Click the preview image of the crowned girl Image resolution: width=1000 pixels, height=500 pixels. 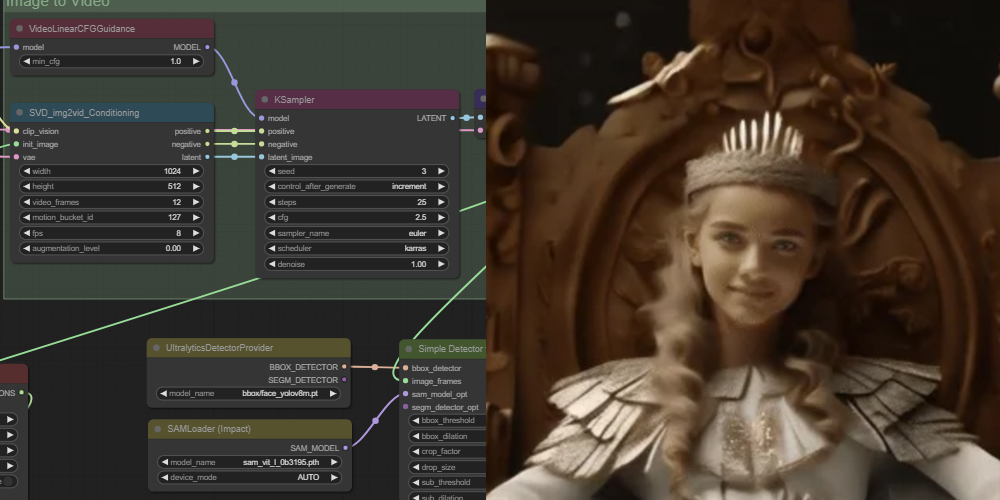pyautogui.click(x=743, y=250)
